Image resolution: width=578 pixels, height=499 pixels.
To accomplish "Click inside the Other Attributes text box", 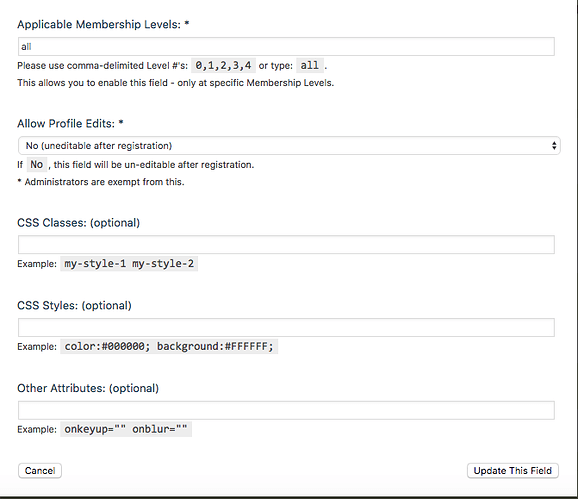I will (286, 410).
